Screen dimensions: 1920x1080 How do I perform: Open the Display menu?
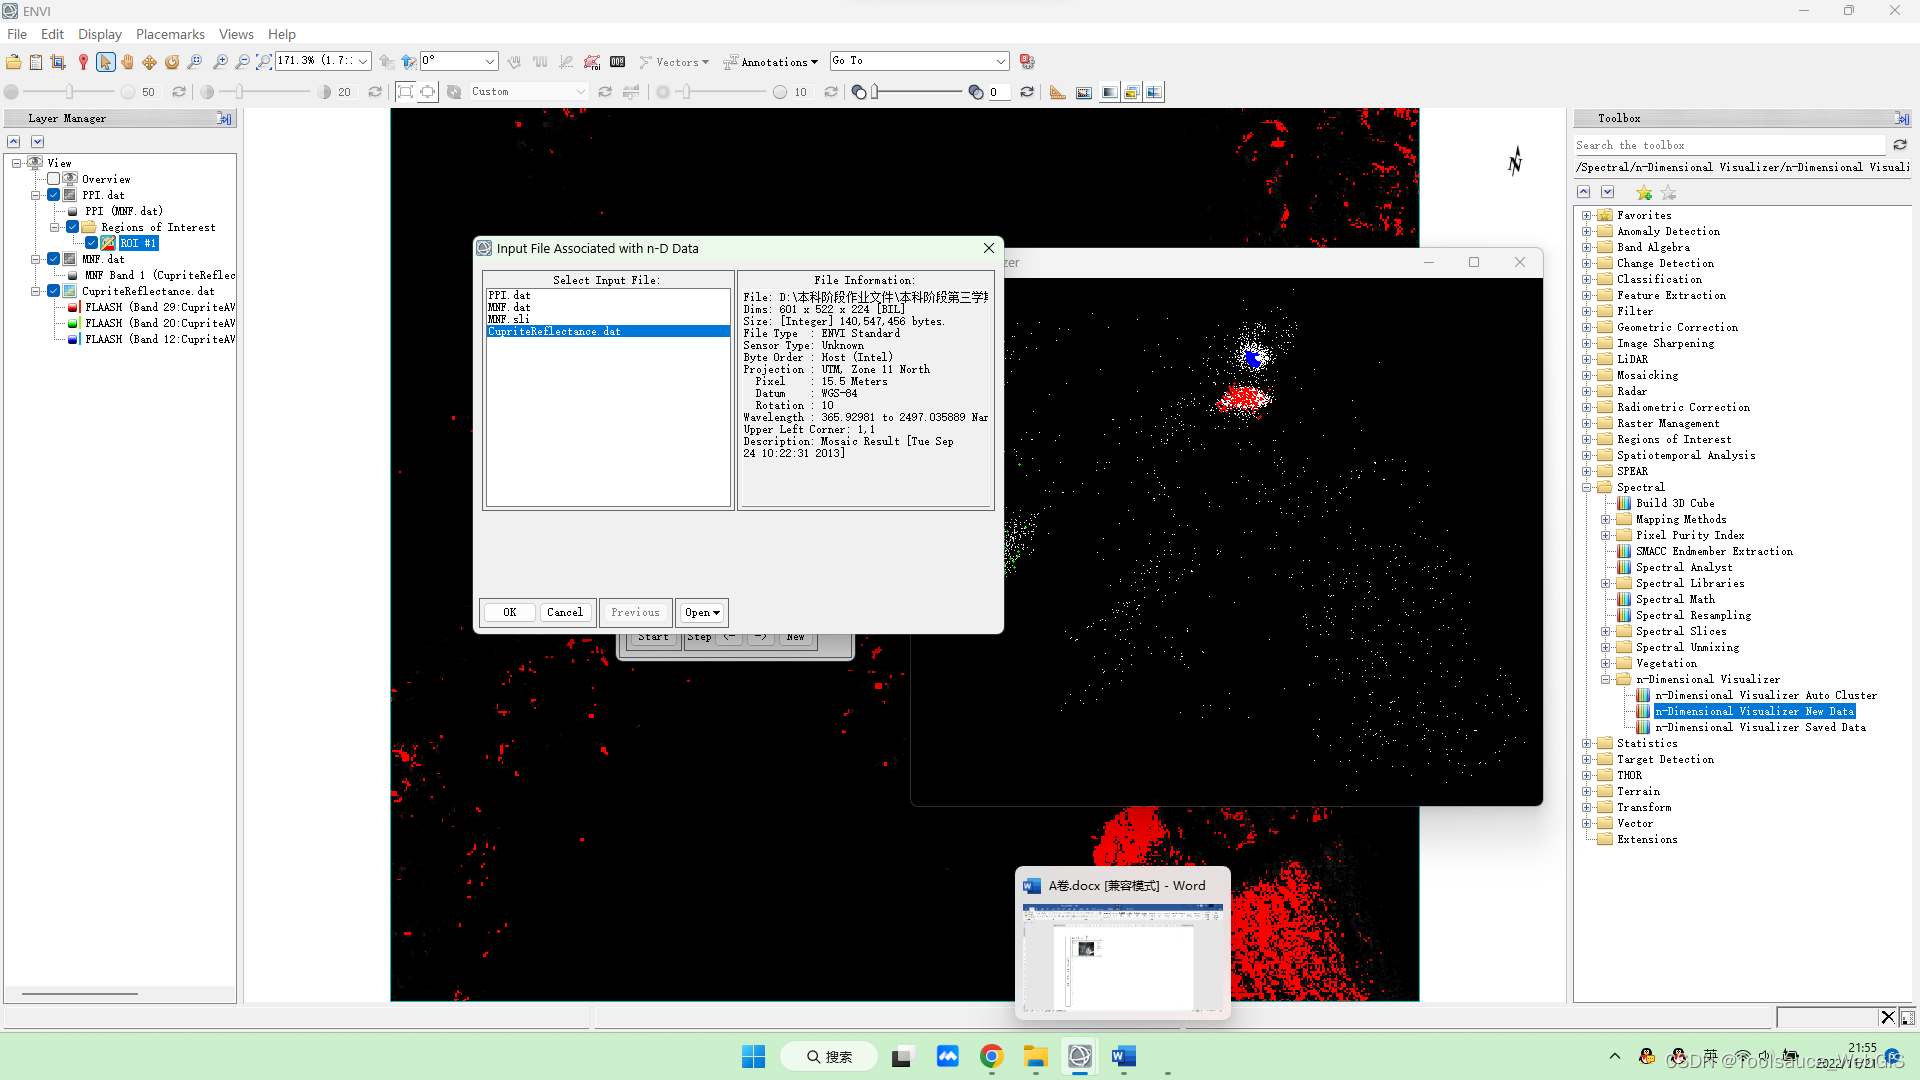coord(99,34)
